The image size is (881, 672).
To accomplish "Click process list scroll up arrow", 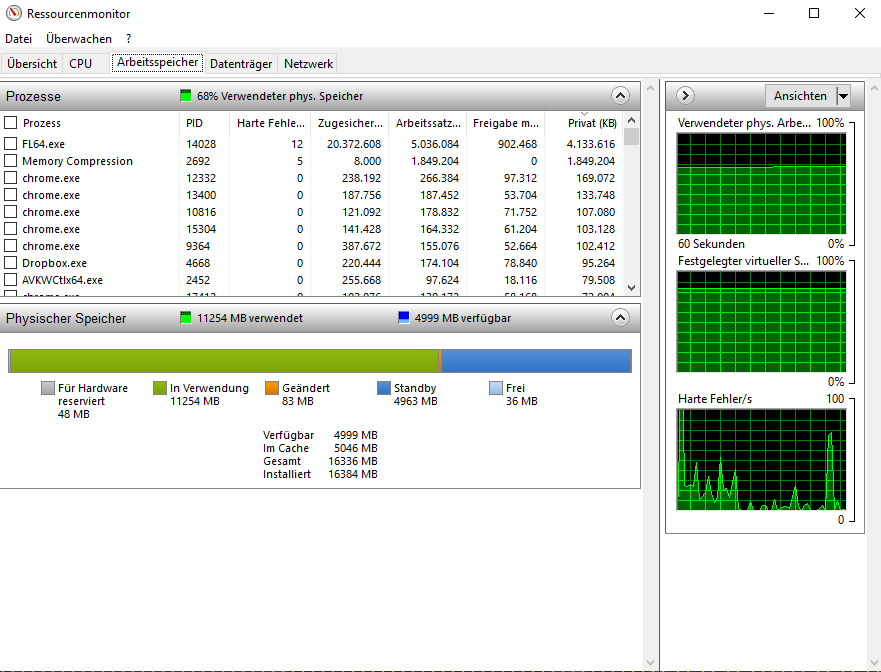I will pyautogui.click(x=631, y=120).
